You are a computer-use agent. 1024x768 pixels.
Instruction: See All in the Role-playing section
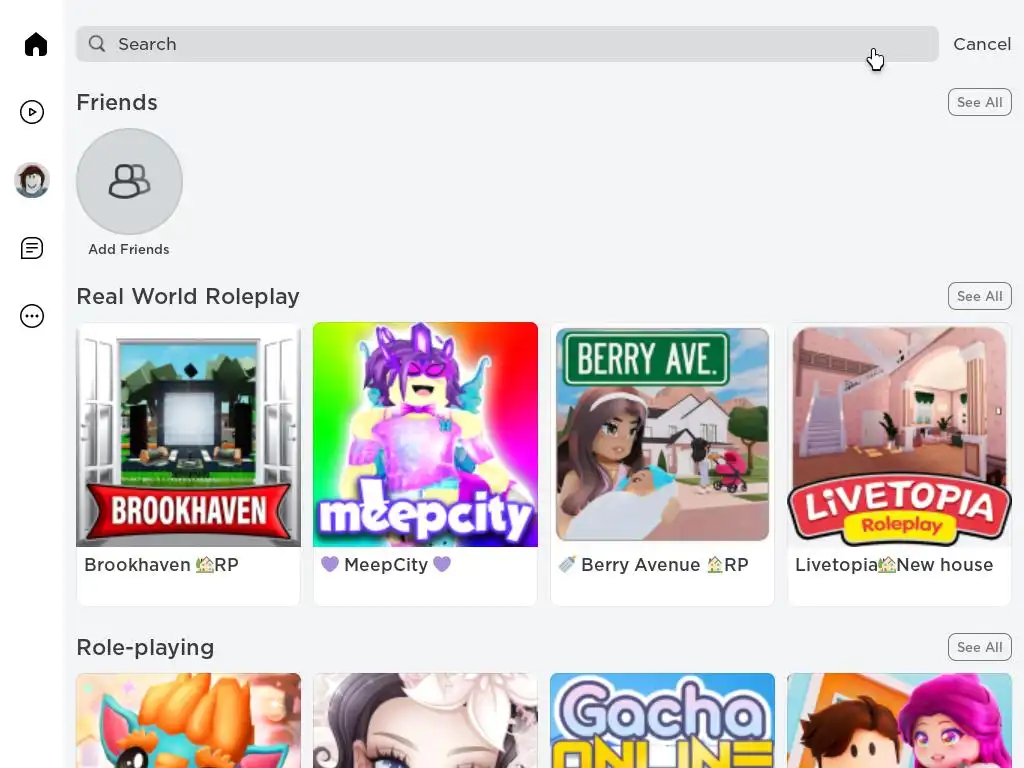[980, 647]
